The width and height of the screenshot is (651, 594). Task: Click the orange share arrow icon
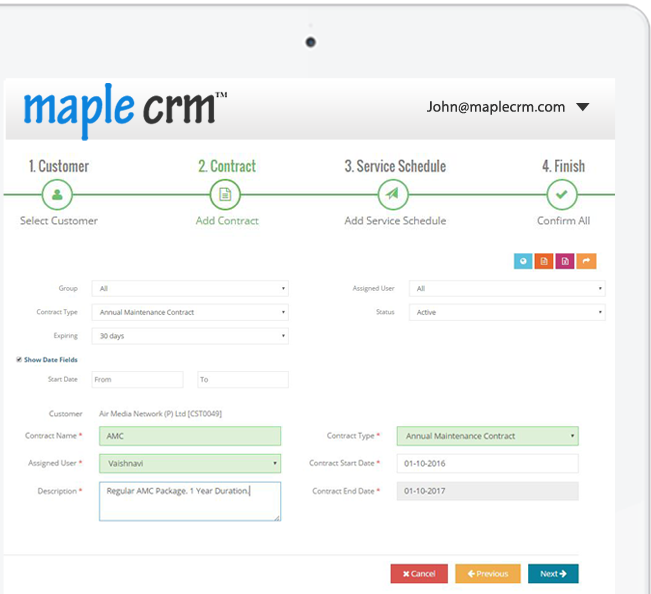tap(586, 261)
